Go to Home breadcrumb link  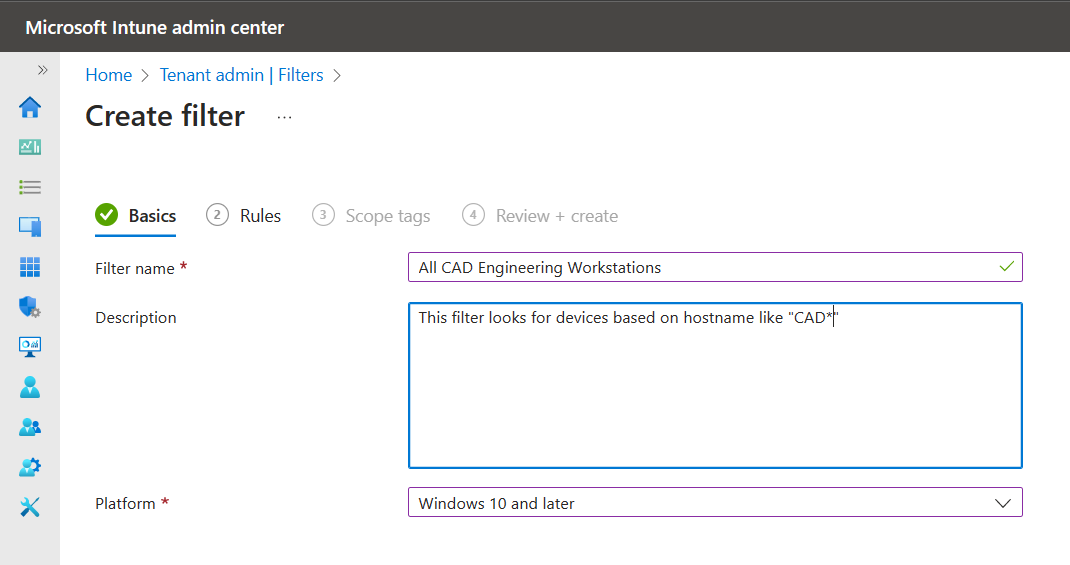tap(109, 75)
